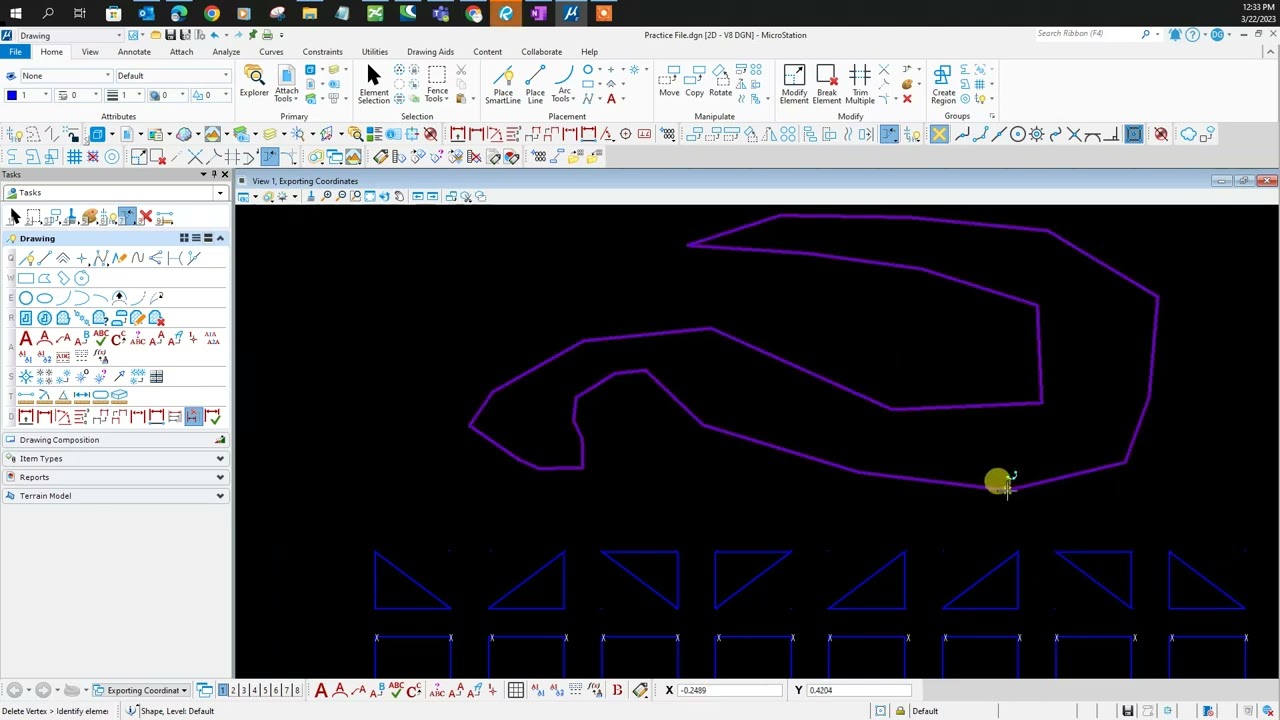Switch to the Annotate ribbon tab
1280x720 pixels.
tap(134, 52)
